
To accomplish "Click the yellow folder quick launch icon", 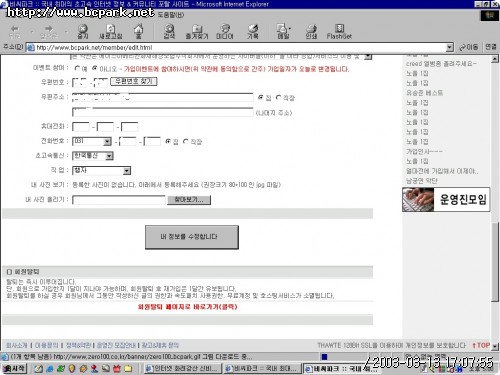I will [128, 369].
